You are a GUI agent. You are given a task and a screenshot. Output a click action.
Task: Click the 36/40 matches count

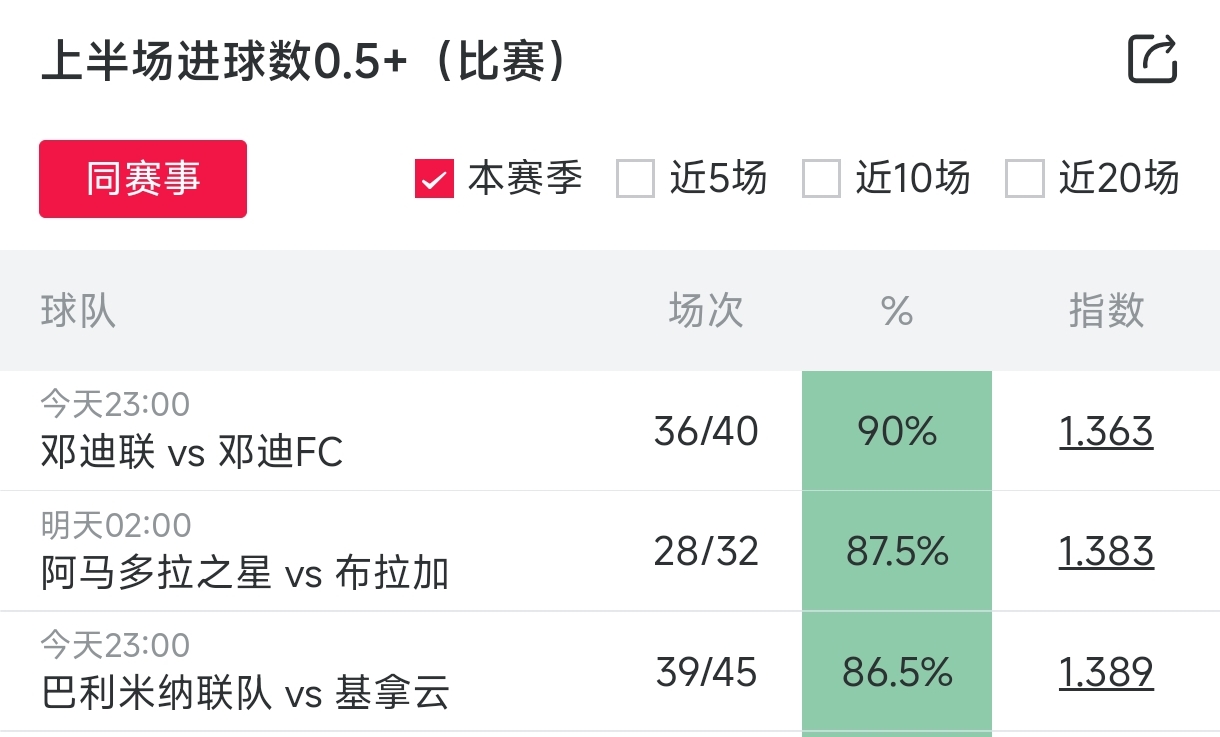point(706,432)
